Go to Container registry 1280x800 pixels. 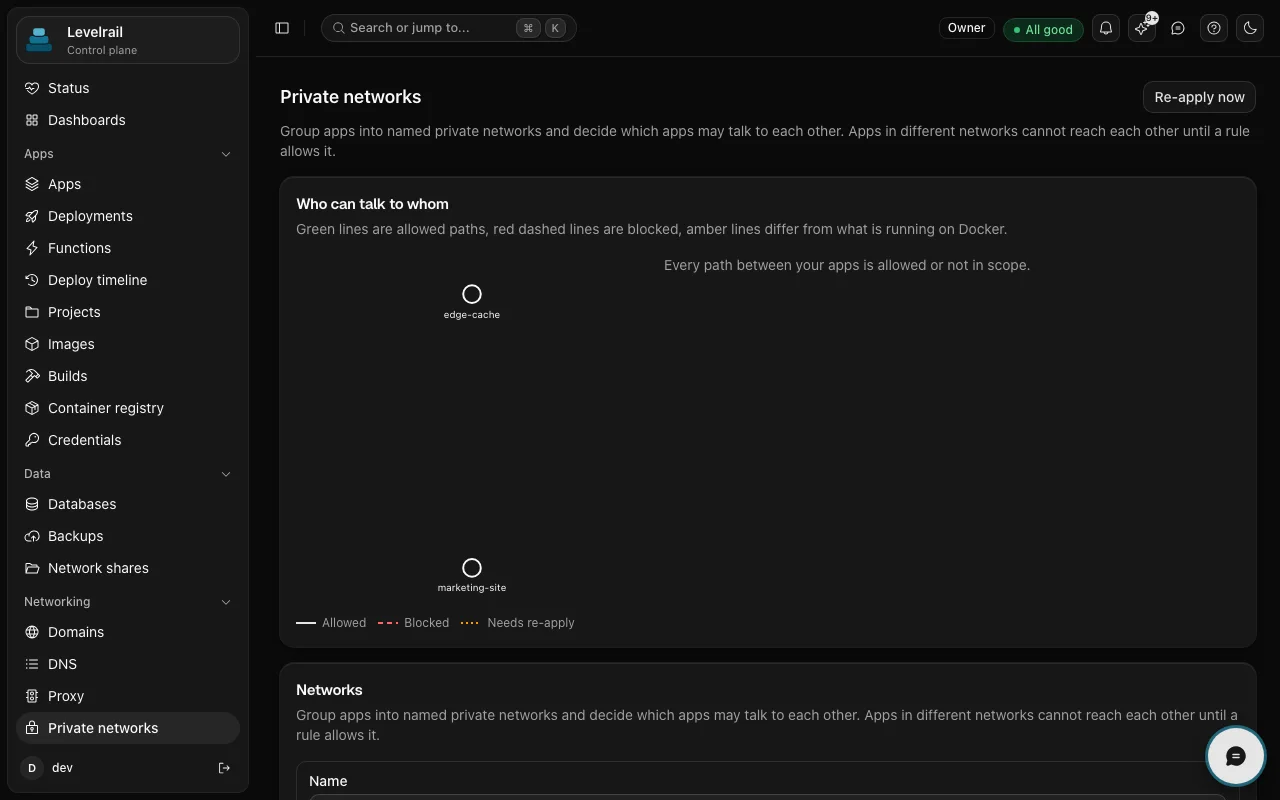128,408
